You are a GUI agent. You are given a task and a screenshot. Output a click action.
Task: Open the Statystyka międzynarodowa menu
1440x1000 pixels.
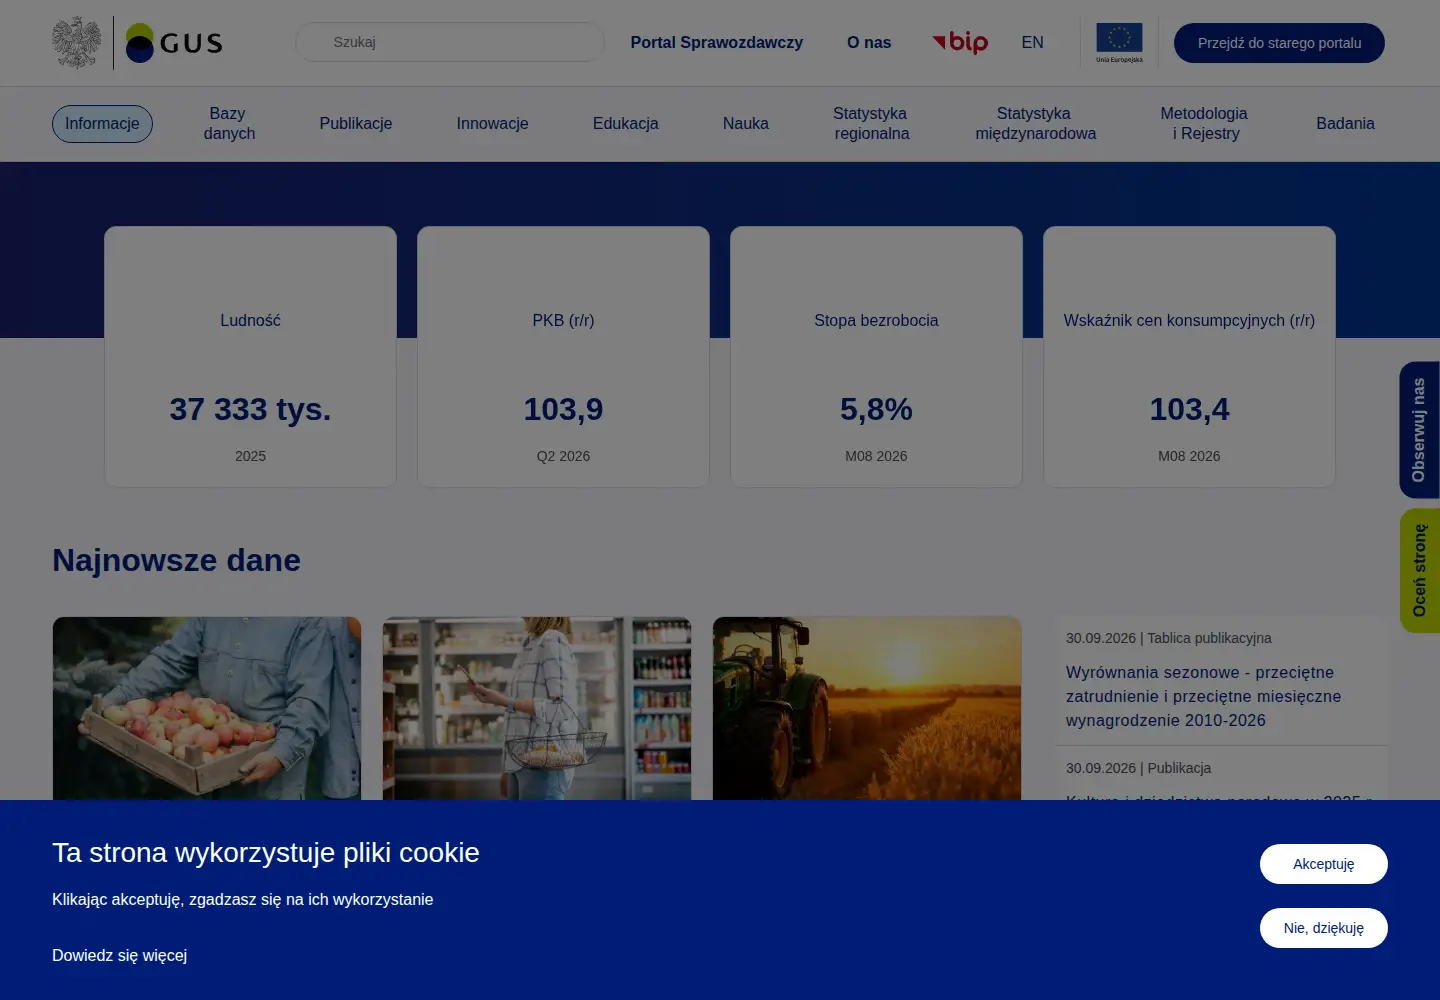1036,124
